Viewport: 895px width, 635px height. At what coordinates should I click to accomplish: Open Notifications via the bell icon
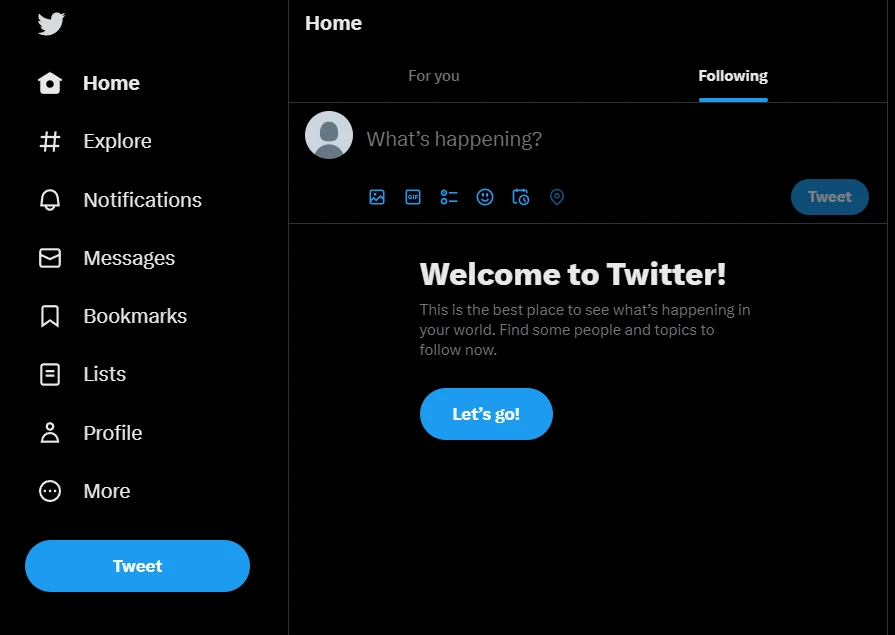[x=50, y=200]
